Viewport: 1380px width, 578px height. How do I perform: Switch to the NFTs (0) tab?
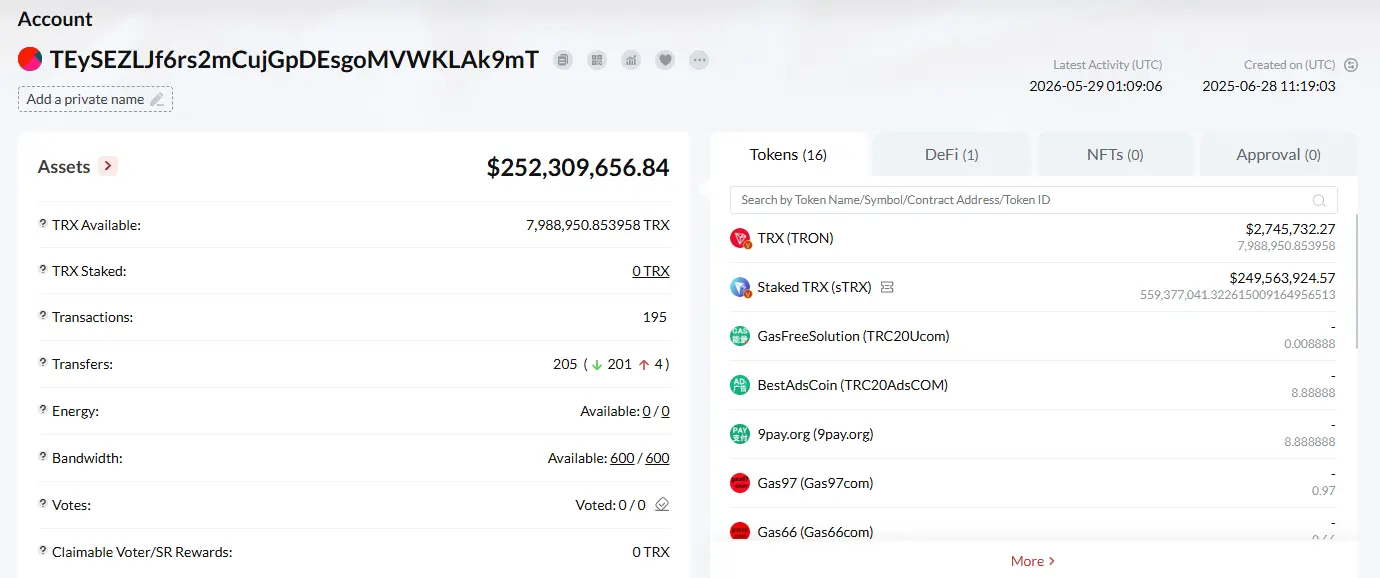pos(1115,155)
